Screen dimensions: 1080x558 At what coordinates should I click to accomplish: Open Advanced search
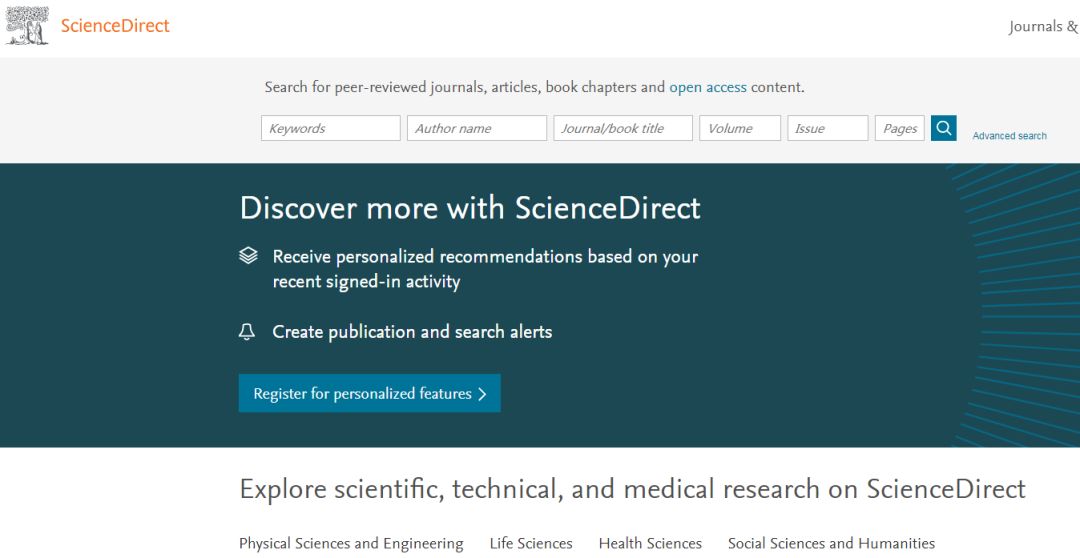point(1010,136)
